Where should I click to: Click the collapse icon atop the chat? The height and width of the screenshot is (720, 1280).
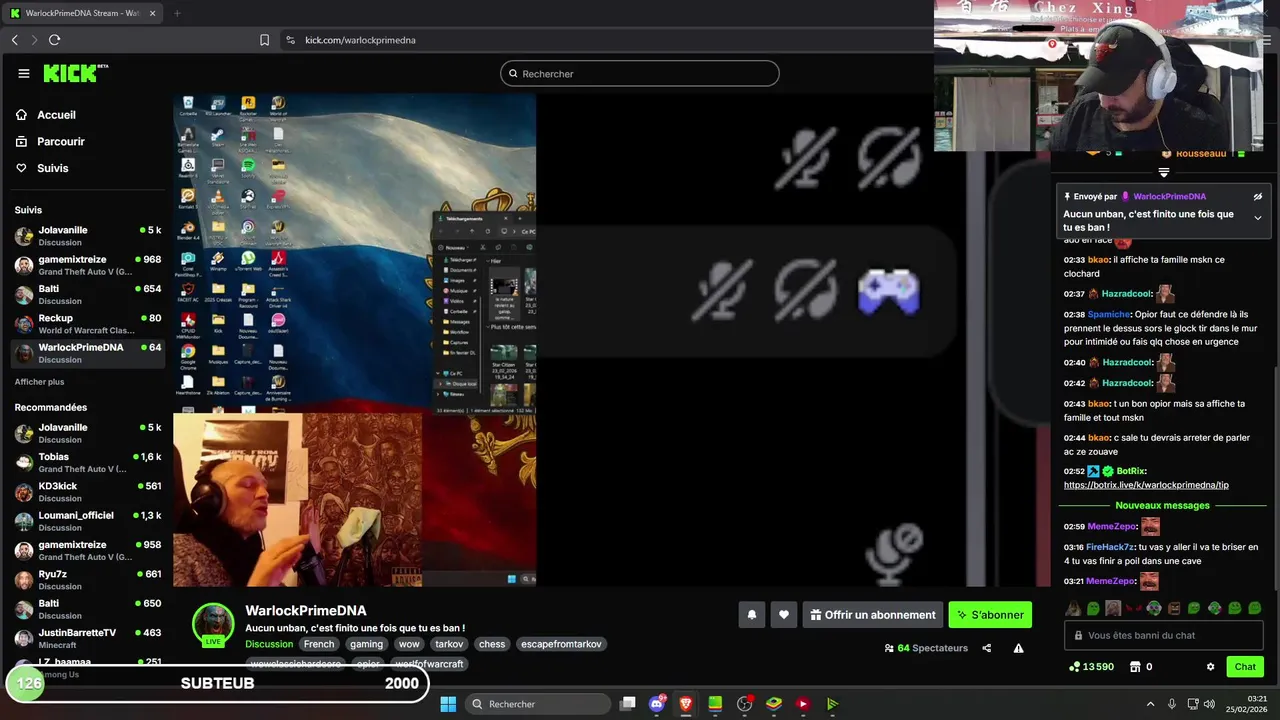(1163, 172)
